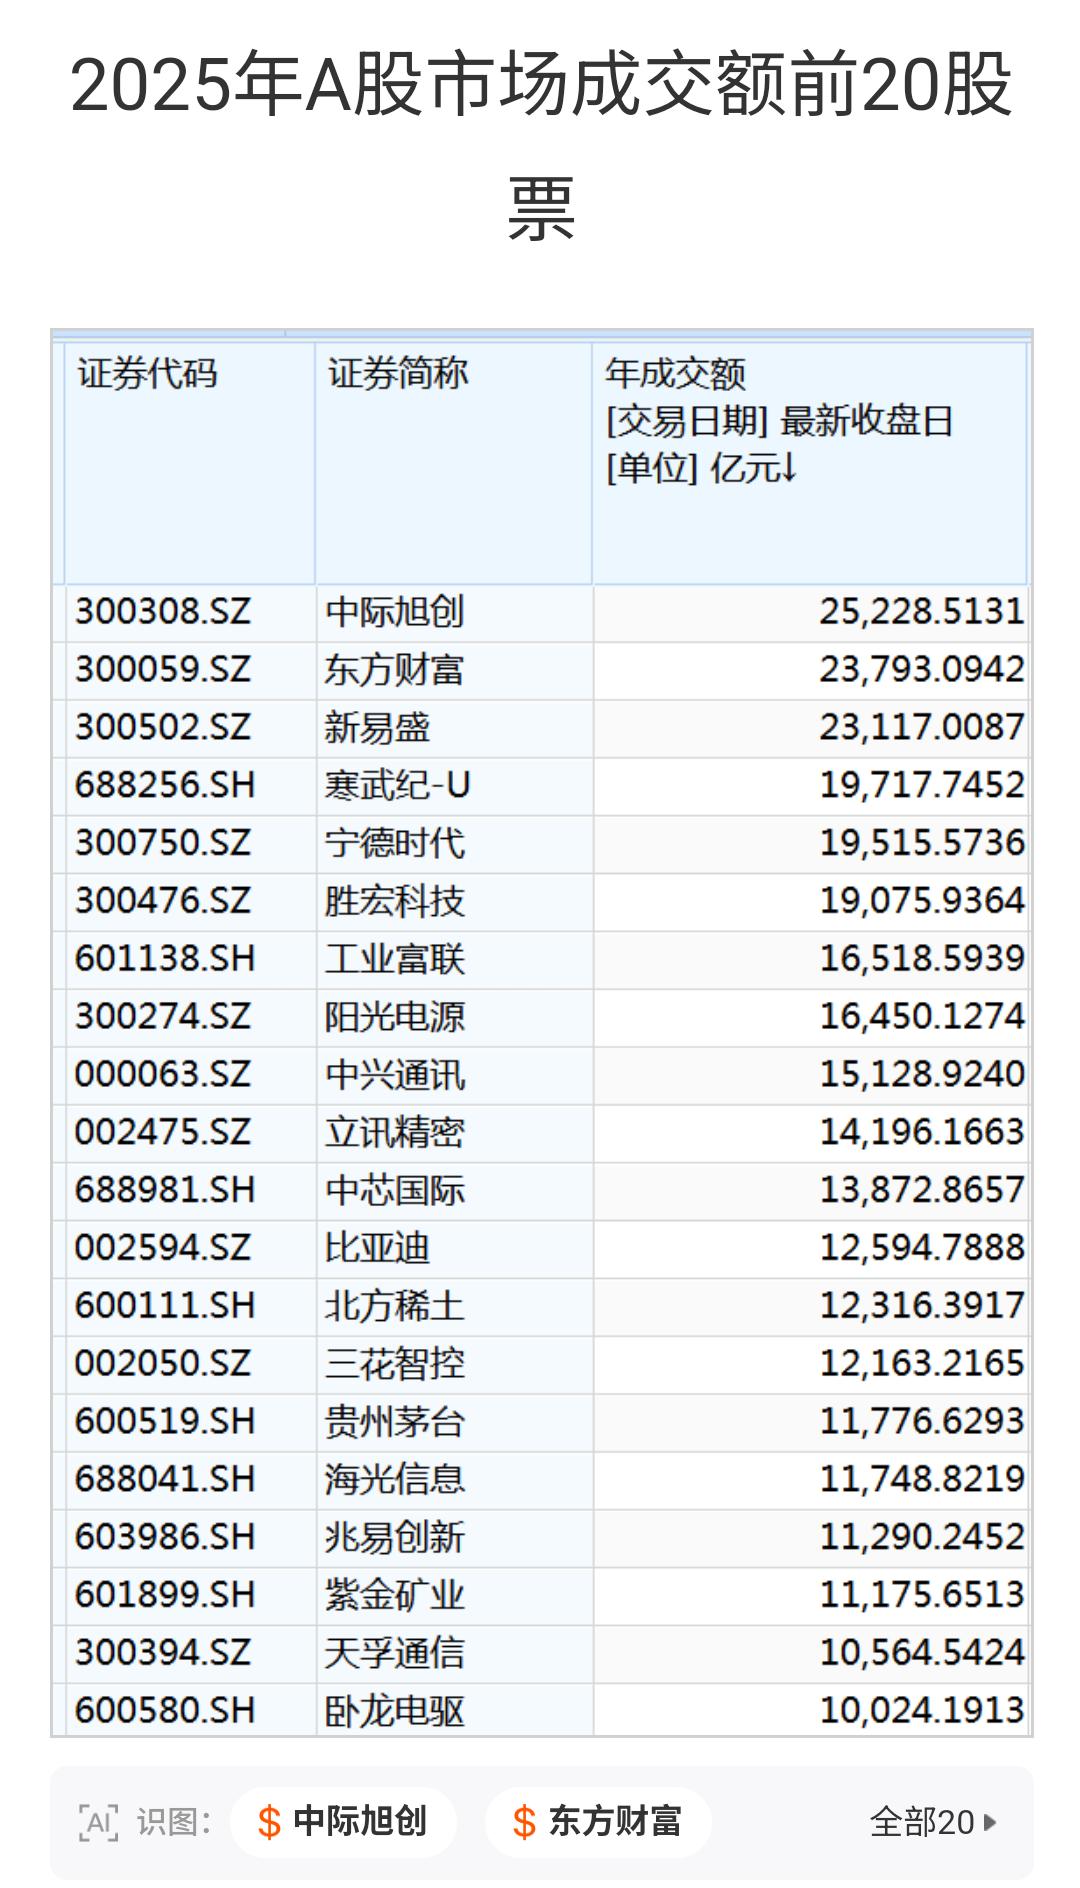Select the stock code 600580.SH
1080x1888 pixels.
(x=165, y=1711)
